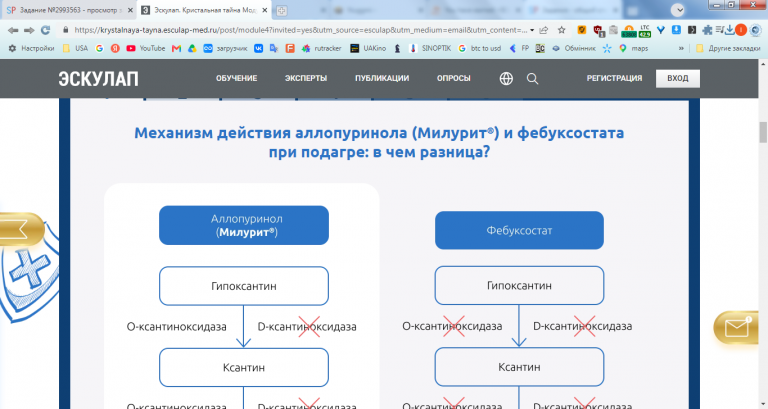This screenshot has height=409, width=768.
Task: Click the ЭСКУЛАП site logo
Action: click(98, 79)
